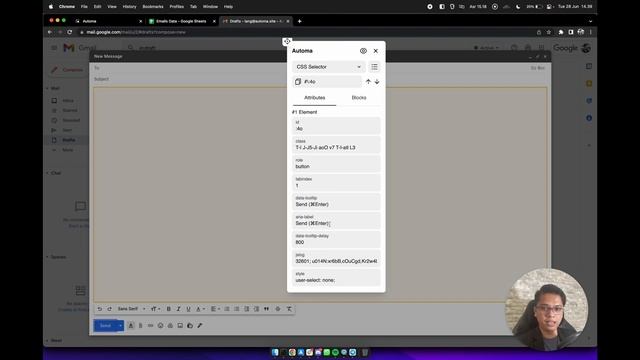Screen dimensions: 640x360
Task: Toggle confidential mode icon
Action: click(x=190, y=326)
